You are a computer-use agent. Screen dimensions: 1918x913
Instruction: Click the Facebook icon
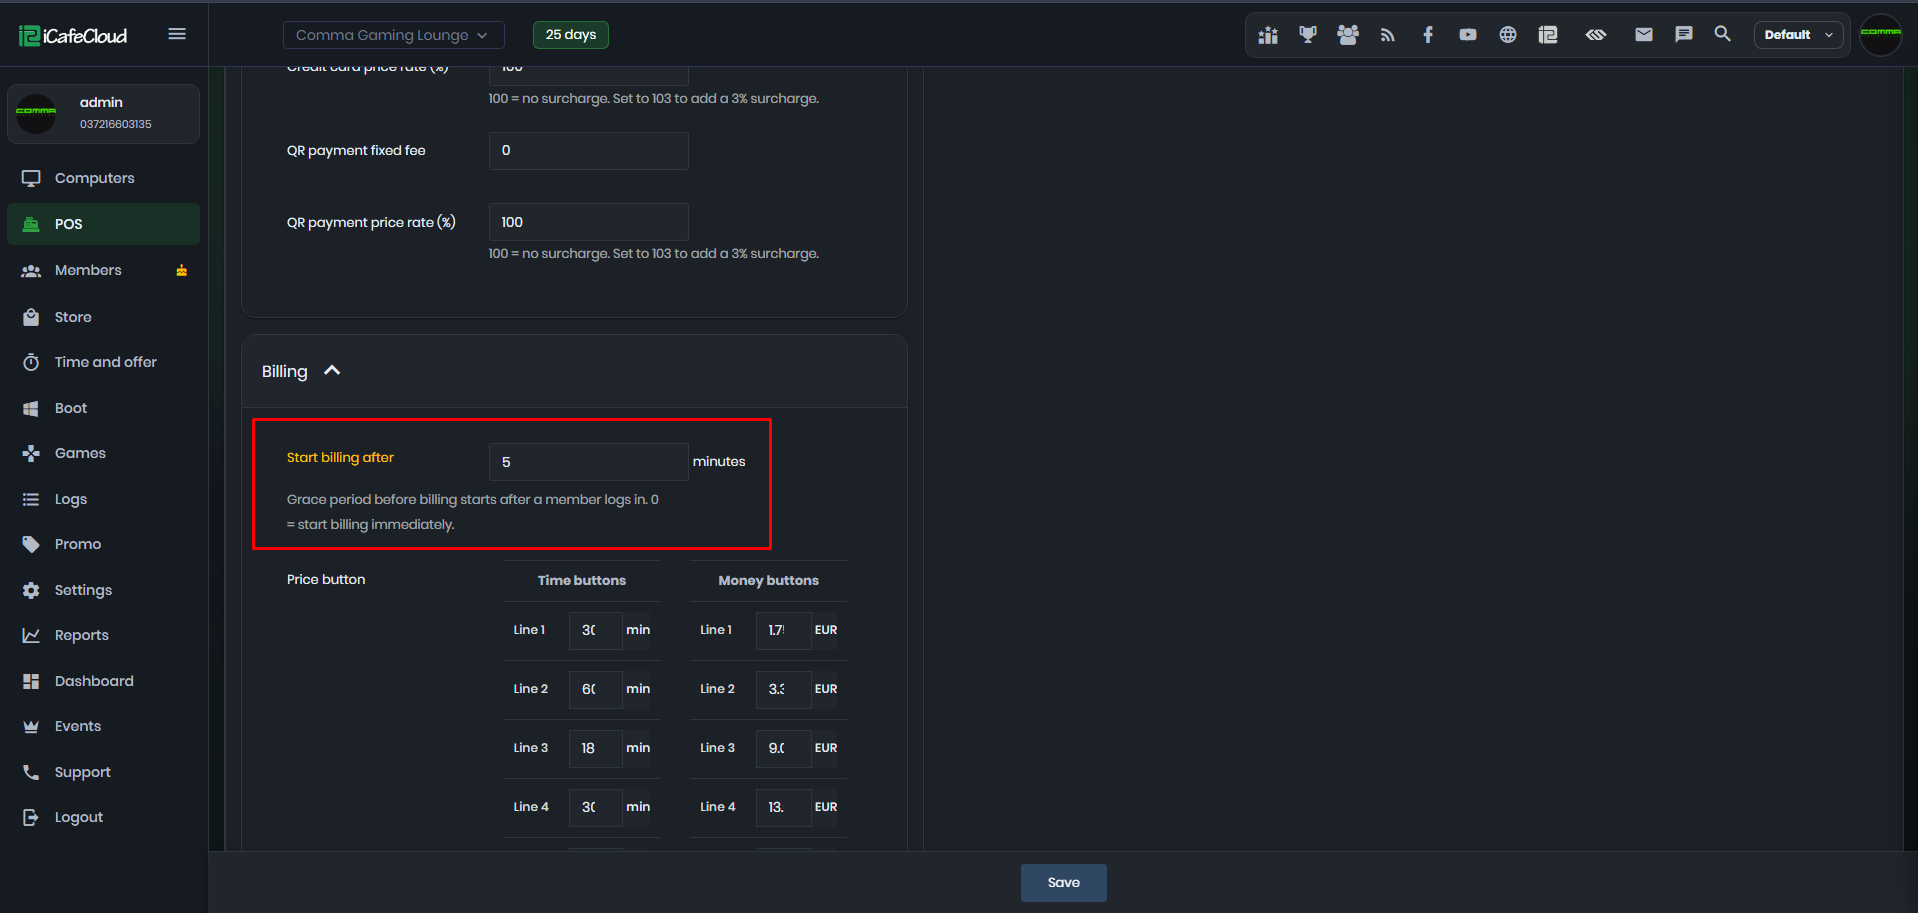click(1428, 35)
